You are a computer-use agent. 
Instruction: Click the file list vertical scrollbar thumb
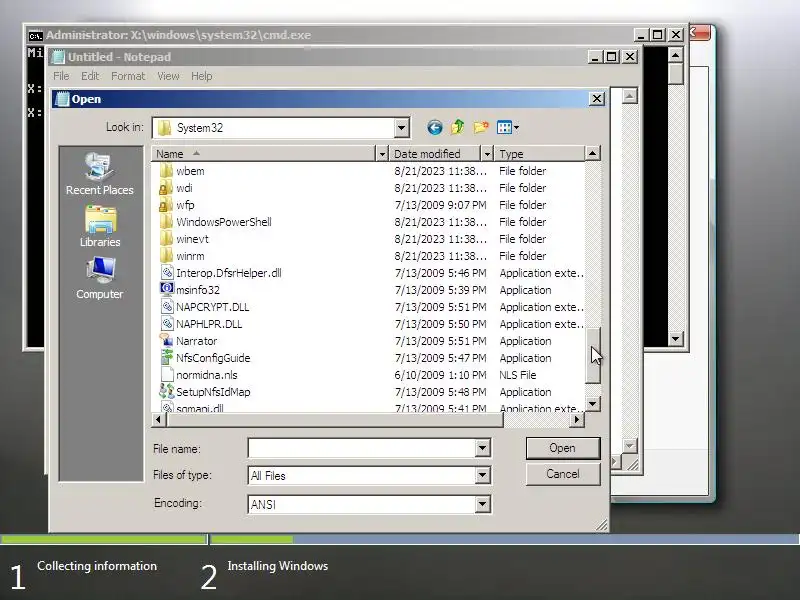coord(592,355)
